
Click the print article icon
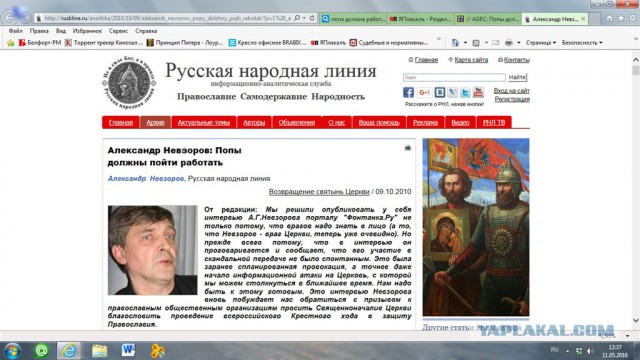[x=407, y=148]
